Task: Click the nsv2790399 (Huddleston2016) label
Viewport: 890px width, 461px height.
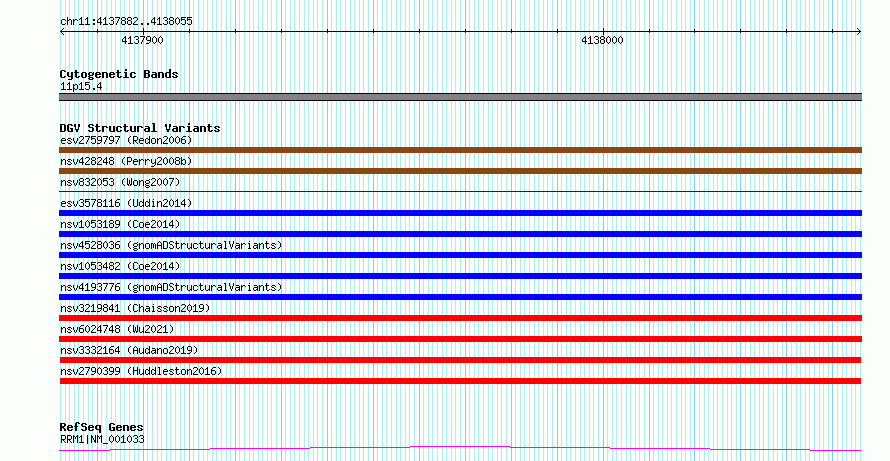Action: (141, 371)
